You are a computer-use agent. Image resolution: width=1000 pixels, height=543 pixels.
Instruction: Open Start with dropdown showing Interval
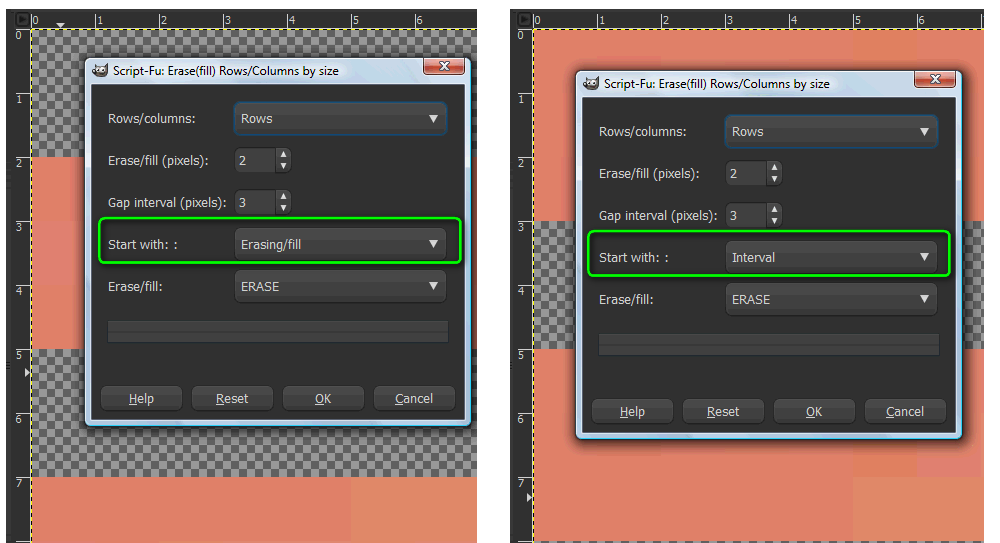[x=831, y=257]
